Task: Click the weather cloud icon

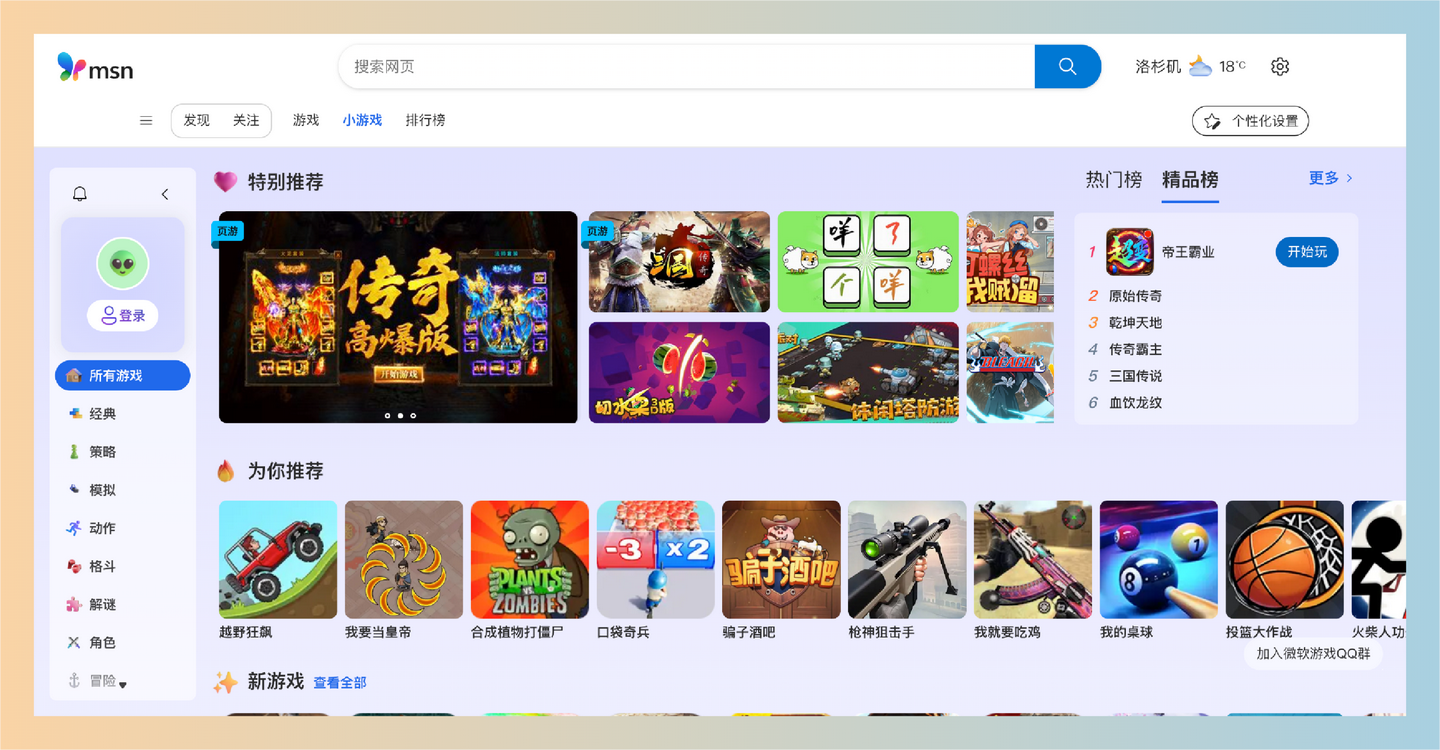Action: coord(1201,66)
